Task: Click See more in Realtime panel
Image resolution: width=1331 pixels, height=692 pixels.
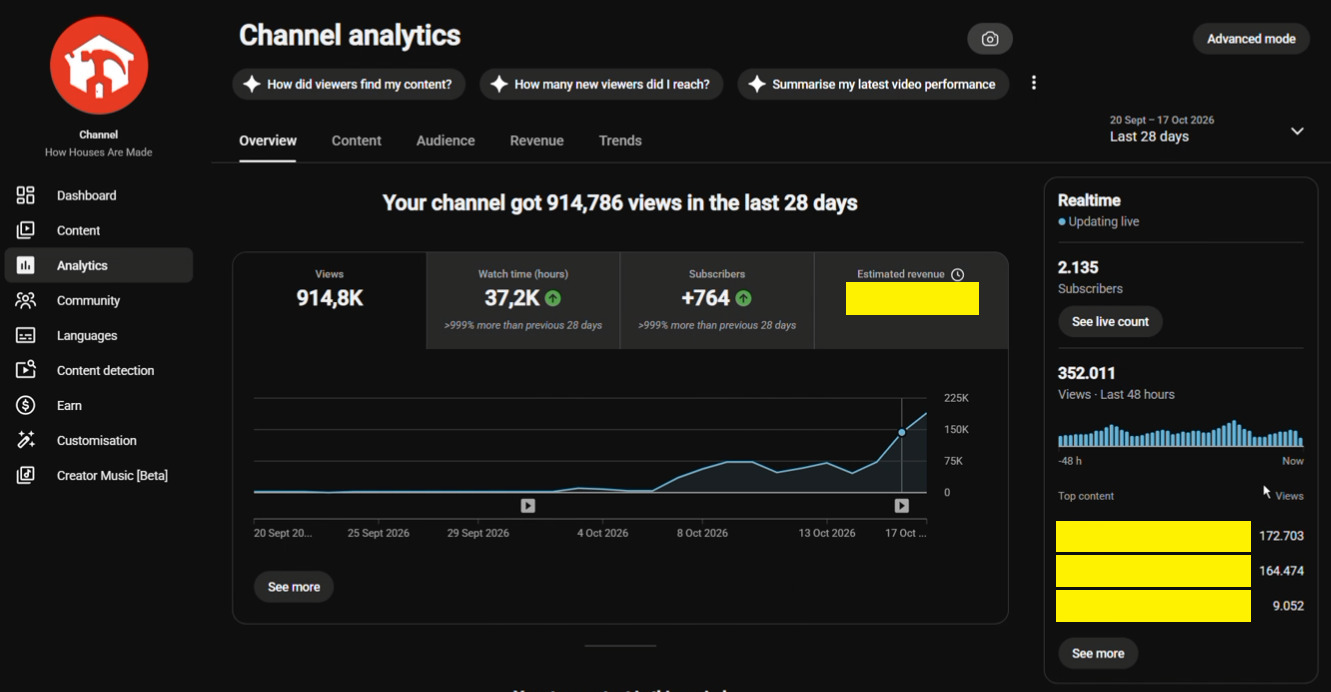Action: [x=1098, y=653]
